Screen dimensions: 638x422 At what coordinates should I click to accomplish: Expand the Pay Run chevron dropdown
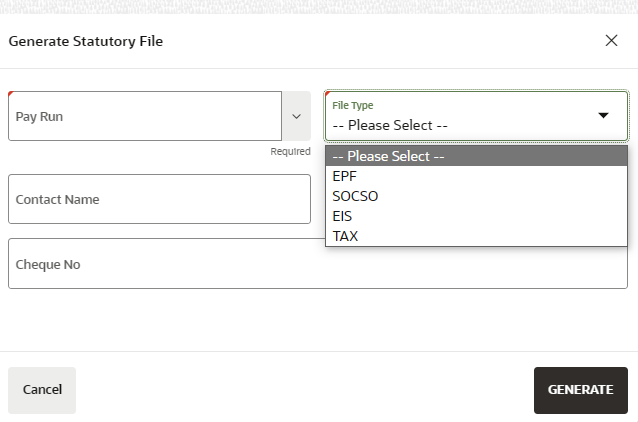click(x=296, y=116)
